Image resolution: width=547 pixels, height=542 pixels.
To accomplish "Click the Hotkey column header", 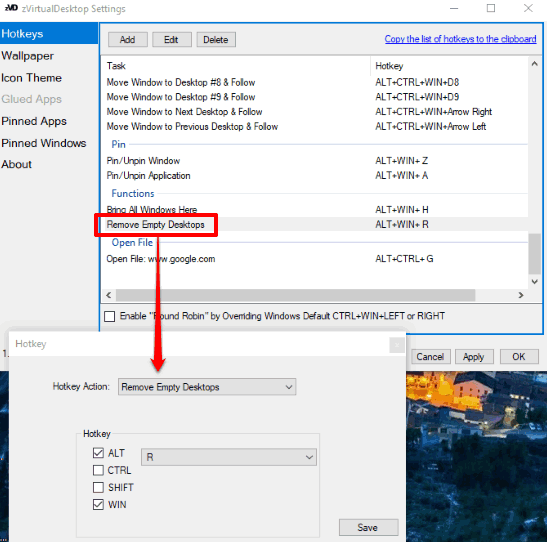I will point(449,66).
